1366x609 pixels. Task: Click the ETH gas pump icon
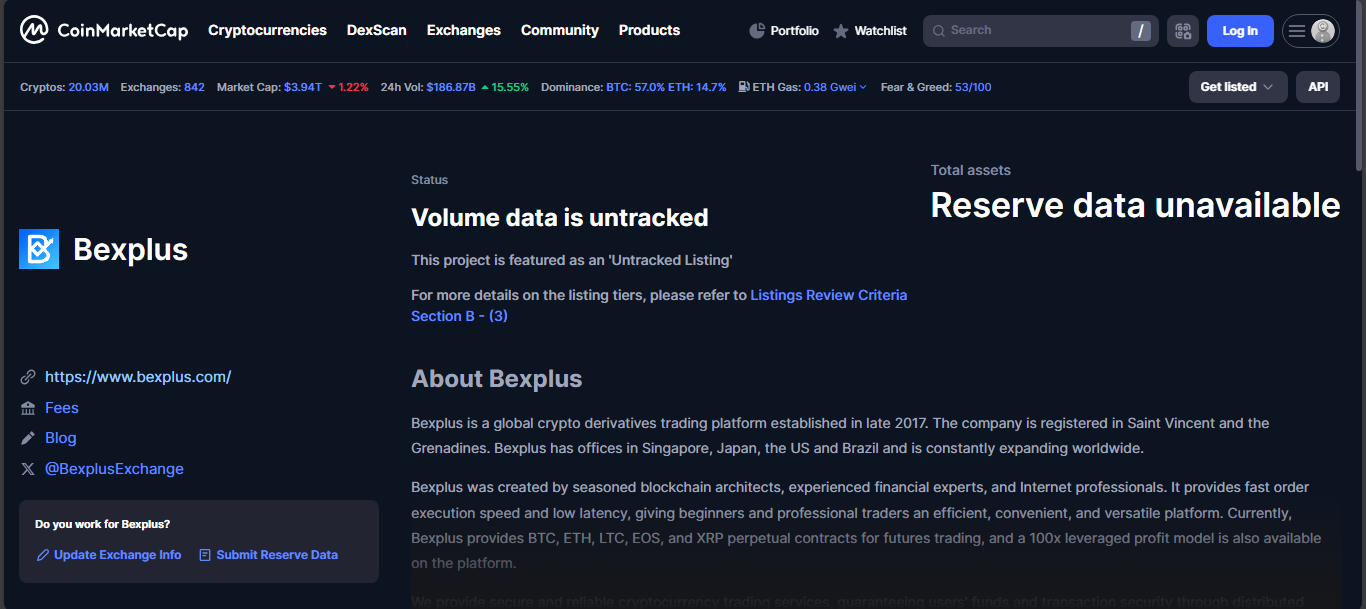[744, 87]
